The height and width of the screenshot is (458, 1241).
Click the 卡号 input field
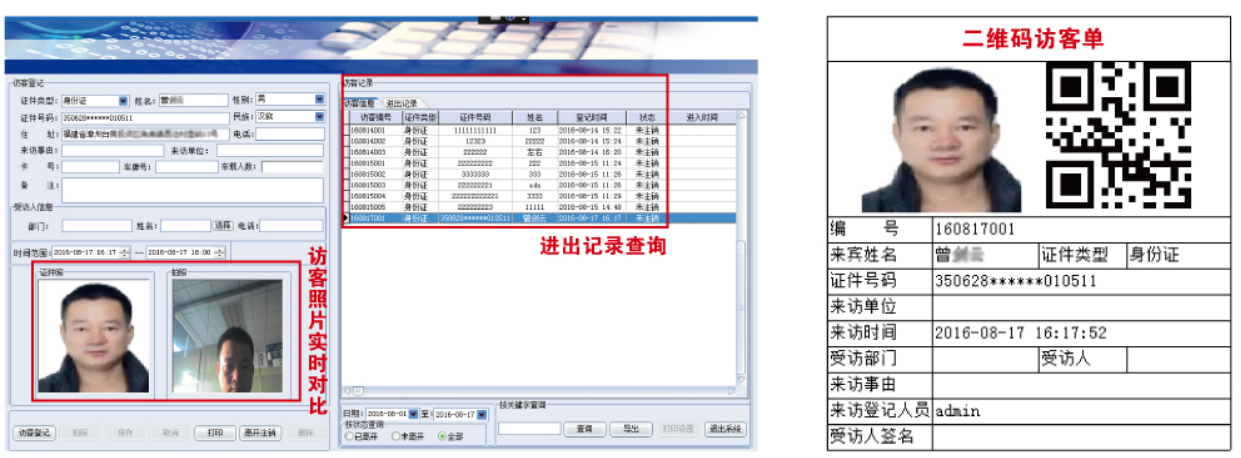click(x=90, y=167)
